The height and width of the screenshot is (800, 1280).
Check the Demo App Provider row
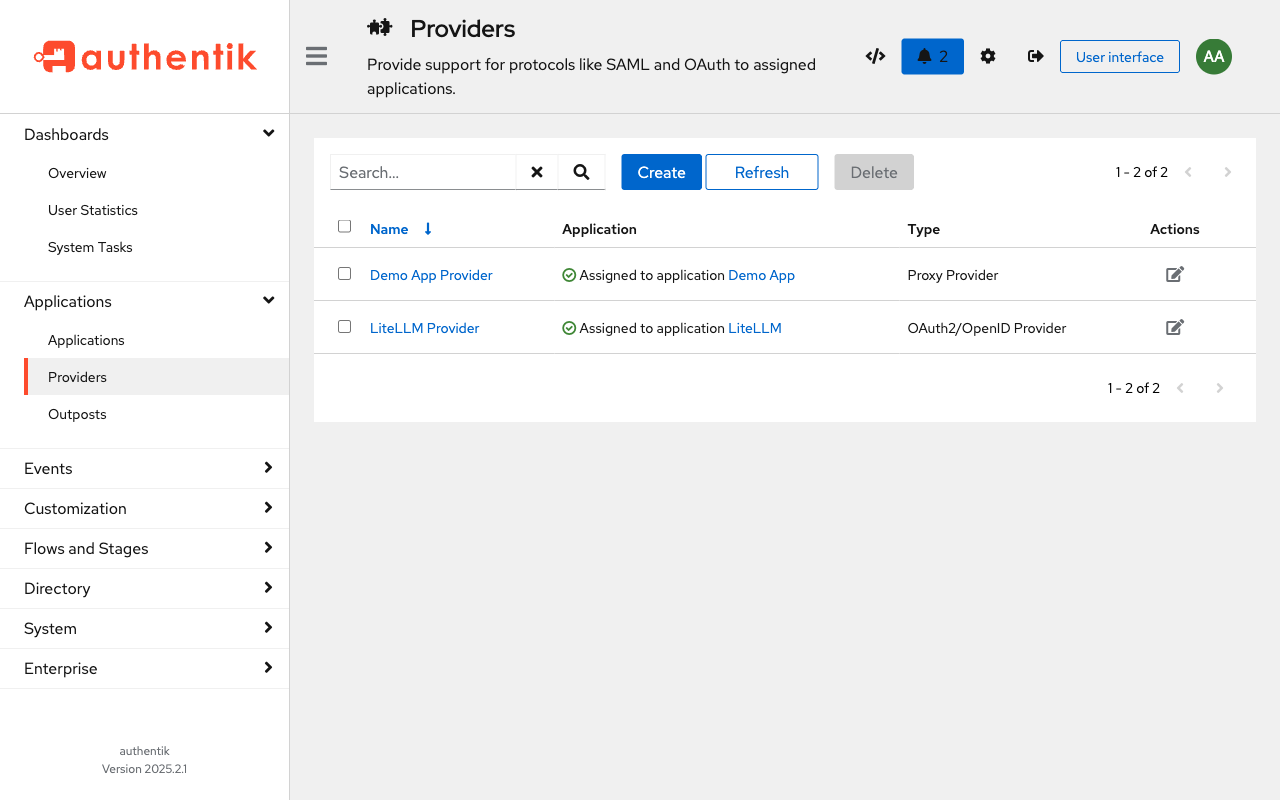(345, 273)
